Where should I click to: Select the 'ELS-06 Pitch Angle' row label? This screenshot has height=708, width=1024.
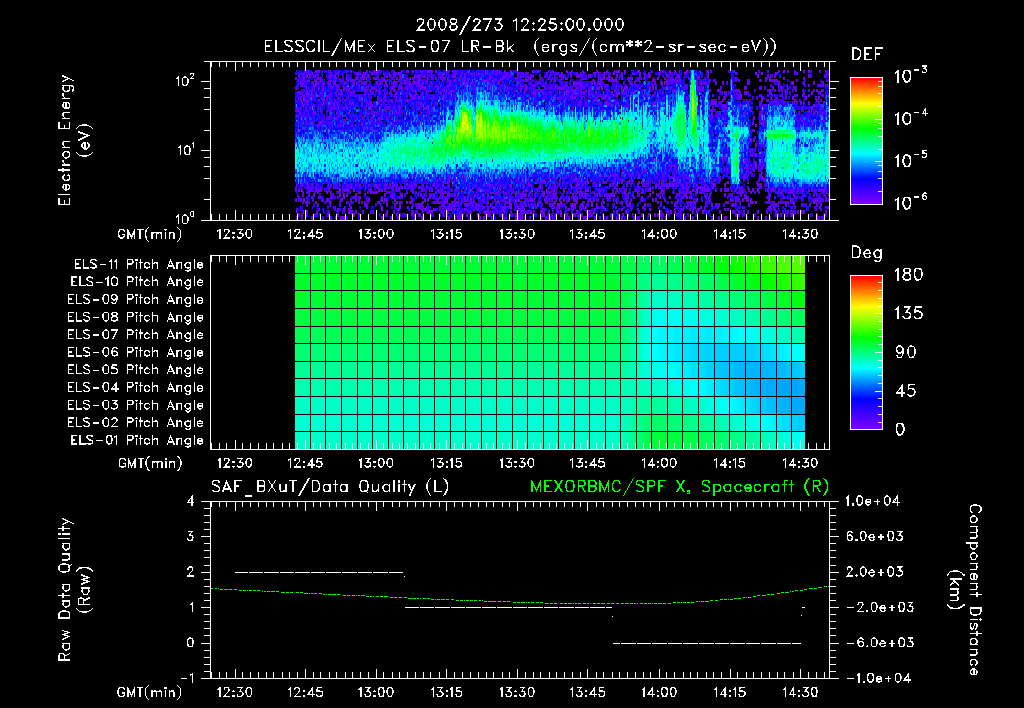tap(135, 353)
